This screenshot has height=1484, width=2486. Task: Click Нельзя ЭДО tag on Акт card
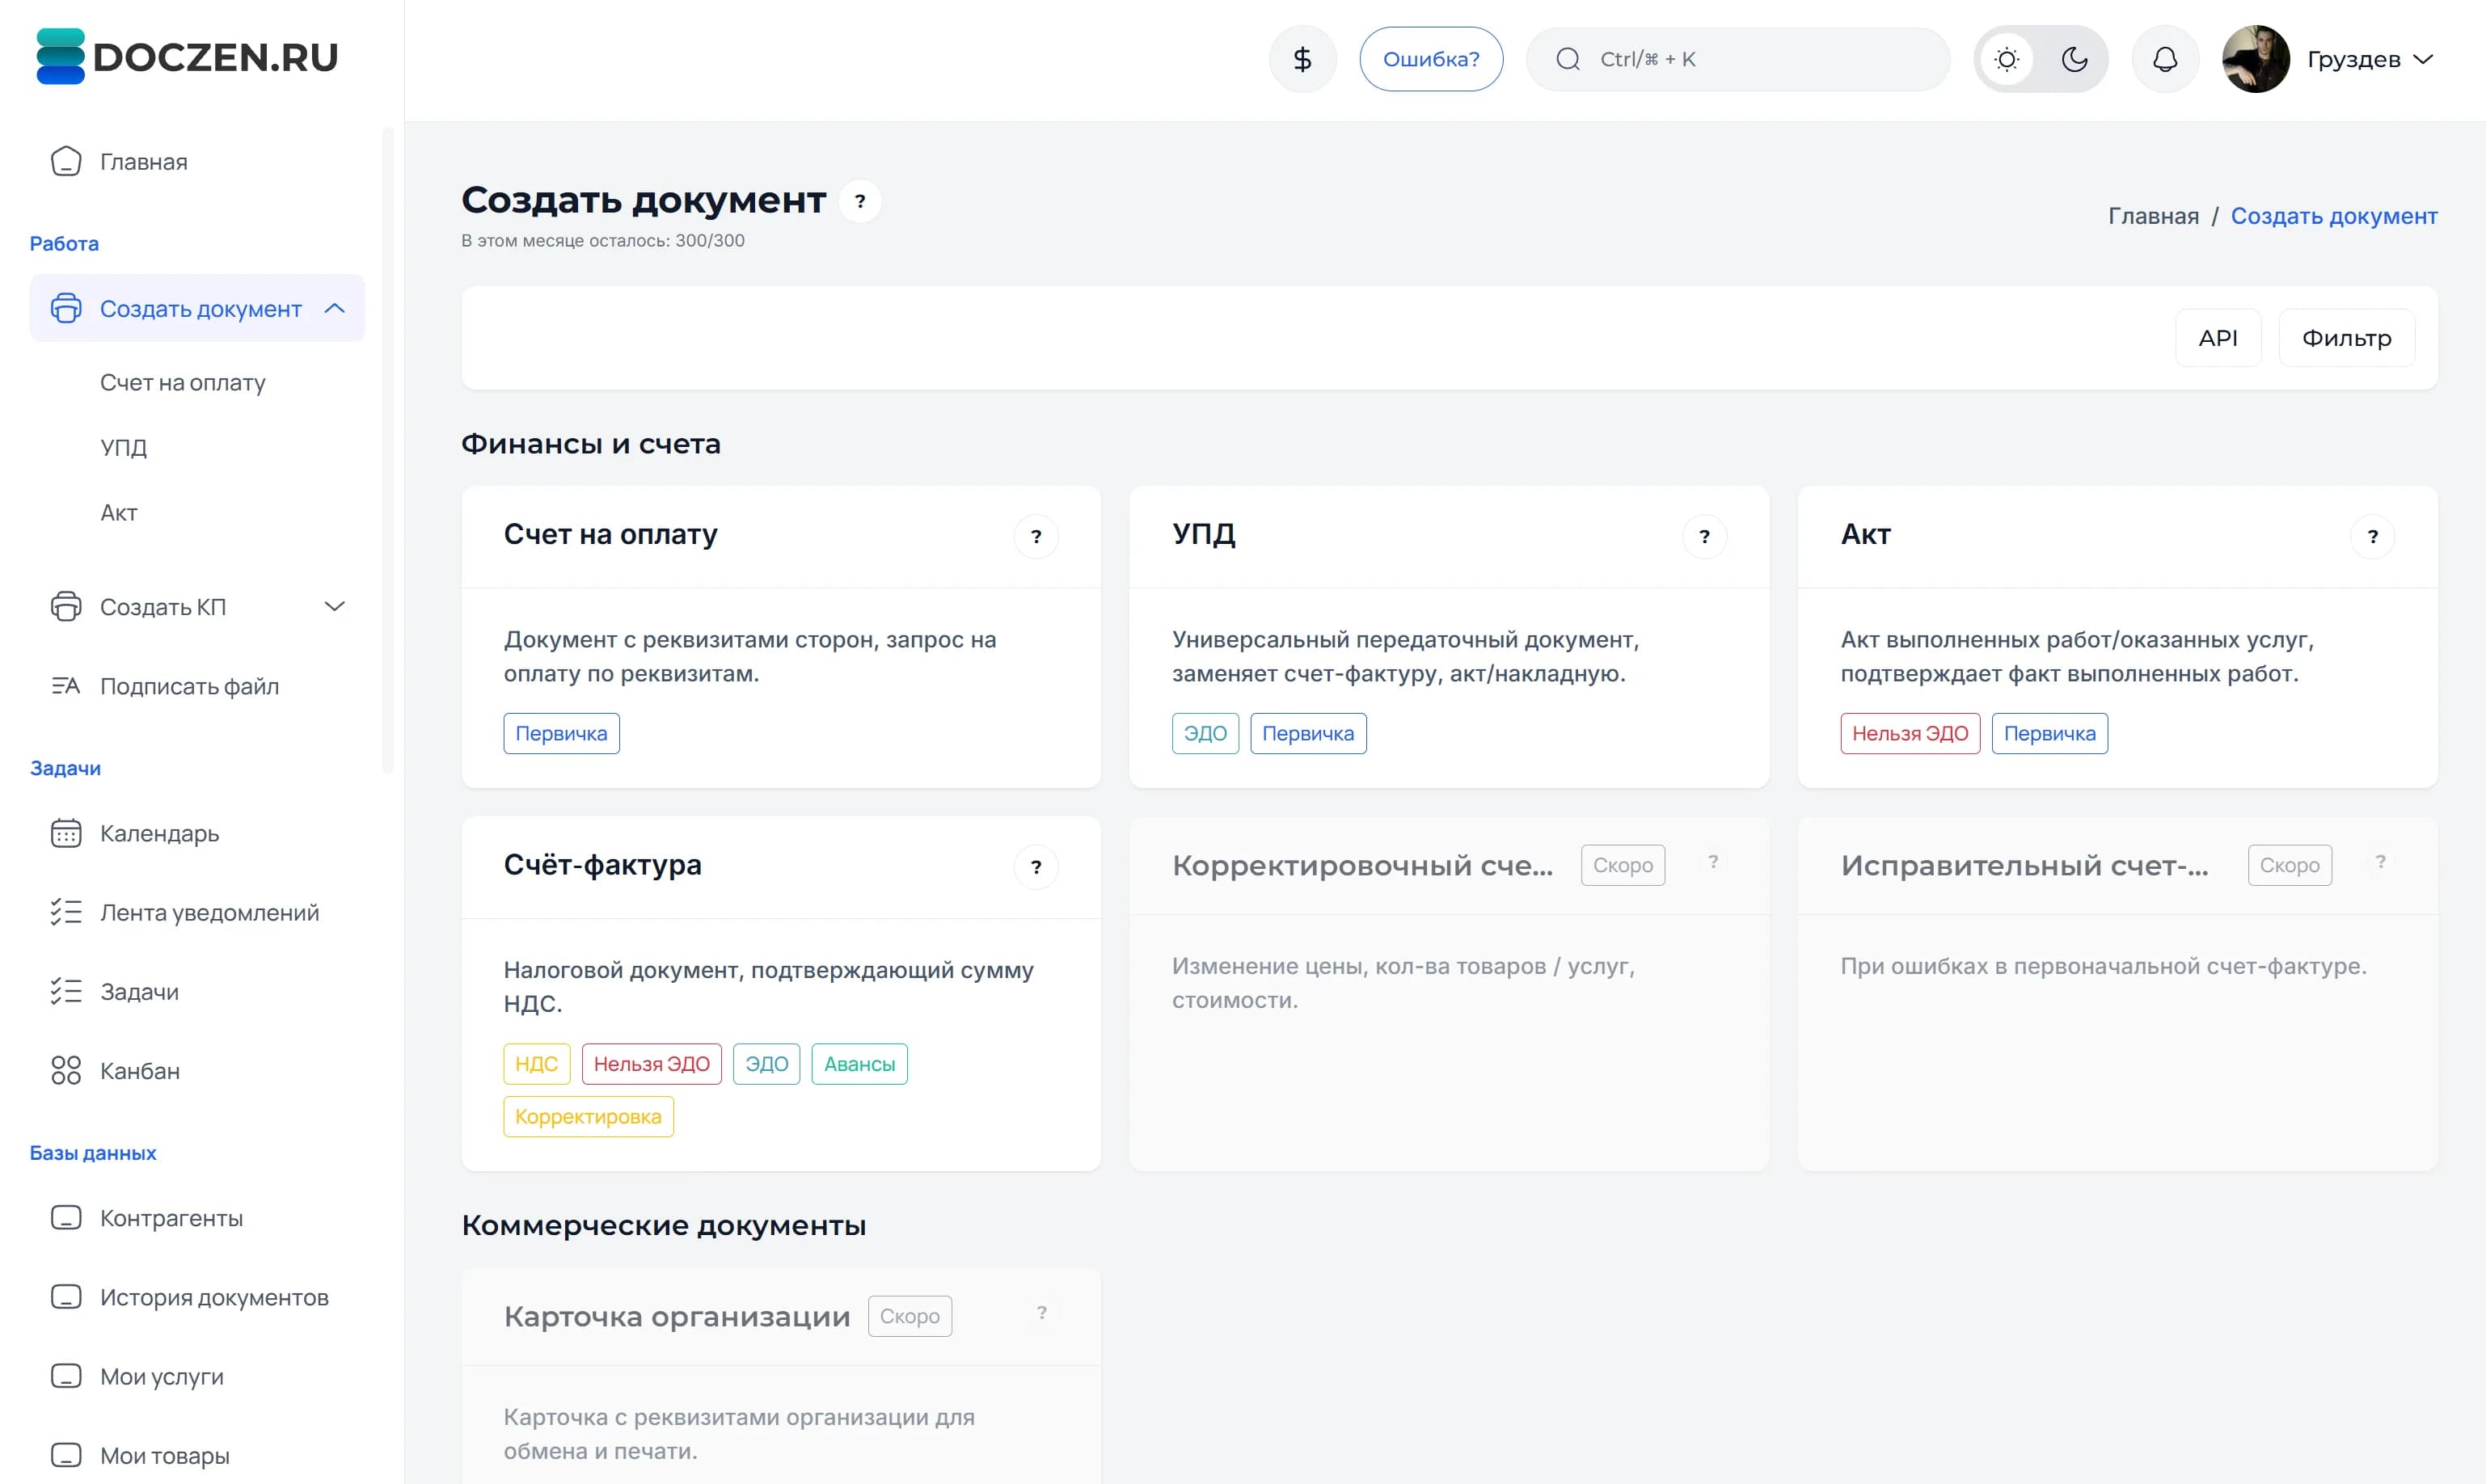pos(1910,733)
